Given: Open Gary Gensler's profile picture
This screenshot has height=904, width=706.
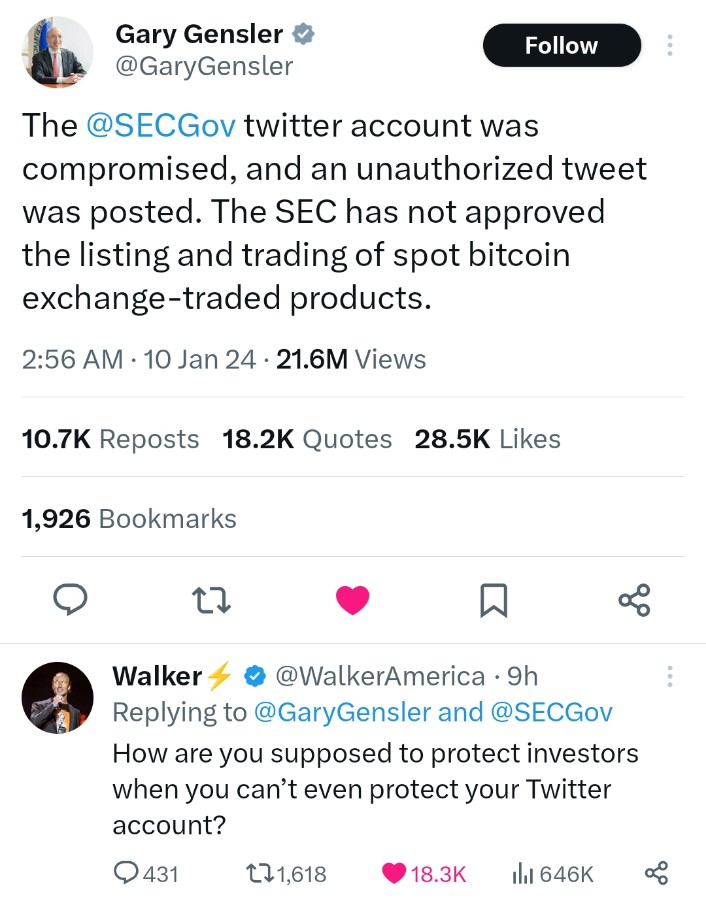Looking at the screenshot, I should [57, 51].
